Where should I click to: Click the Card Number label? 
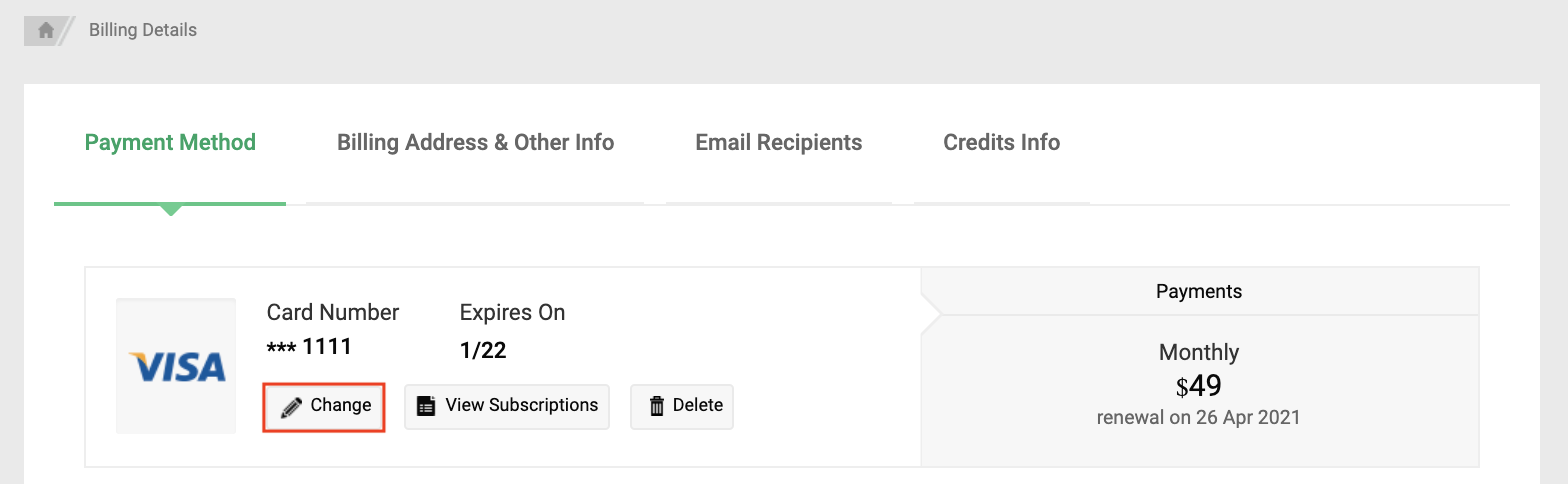[333, 313]
